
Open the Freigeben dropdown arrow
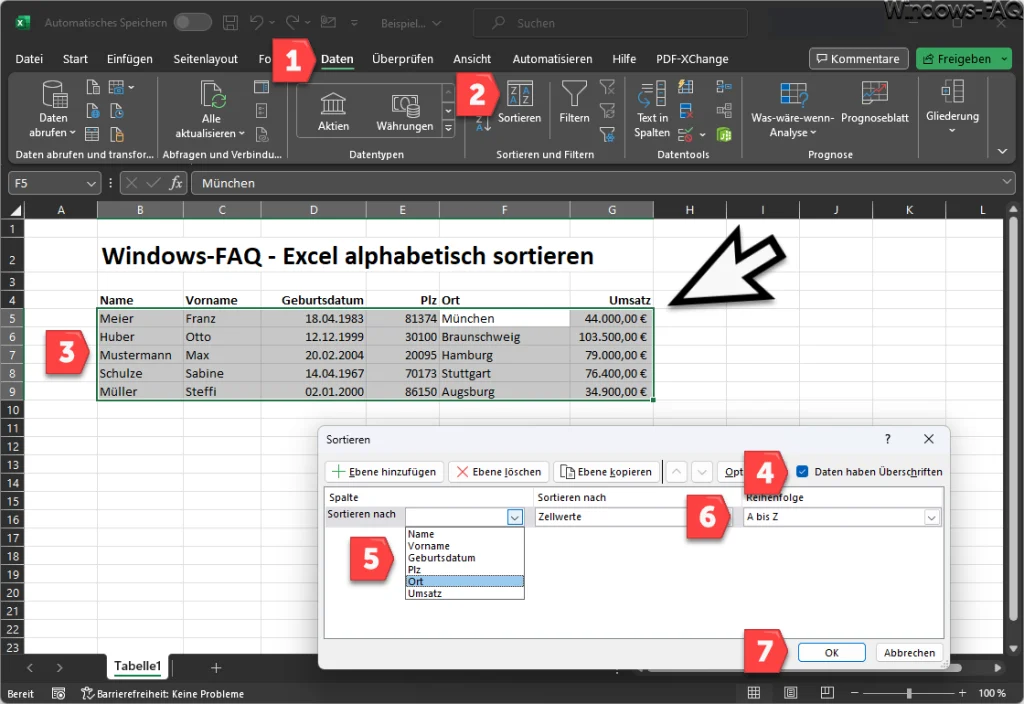1004,59
